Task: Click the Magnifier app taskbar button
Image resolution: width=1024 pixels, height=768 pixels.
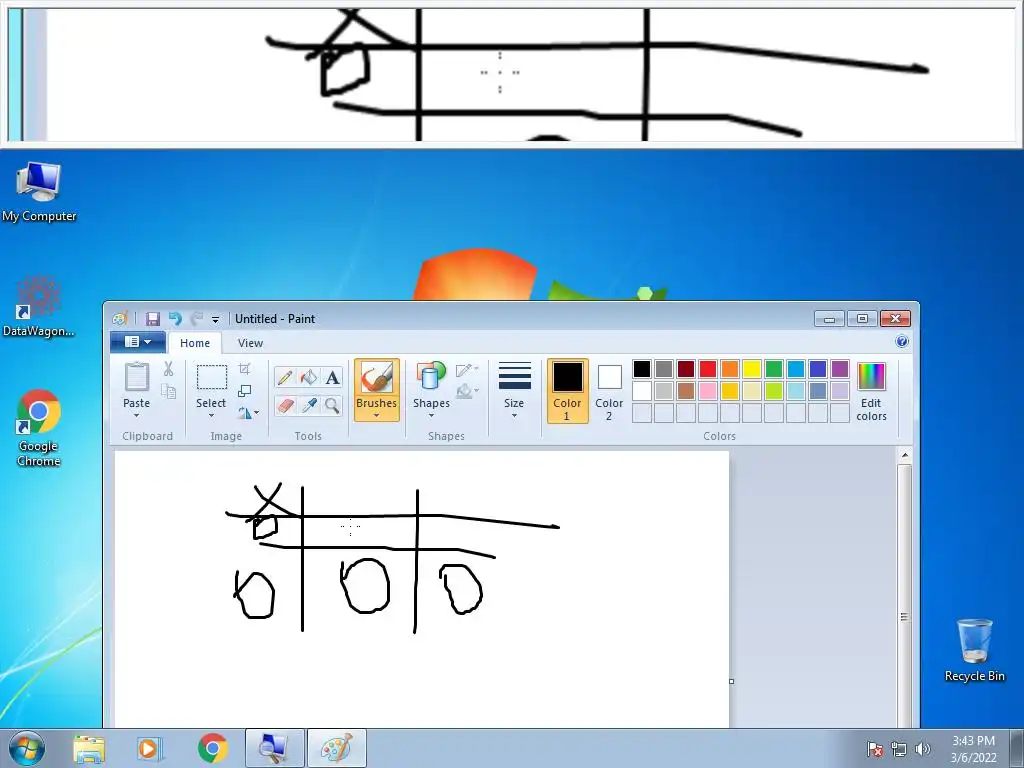Action: pos(274,748)
